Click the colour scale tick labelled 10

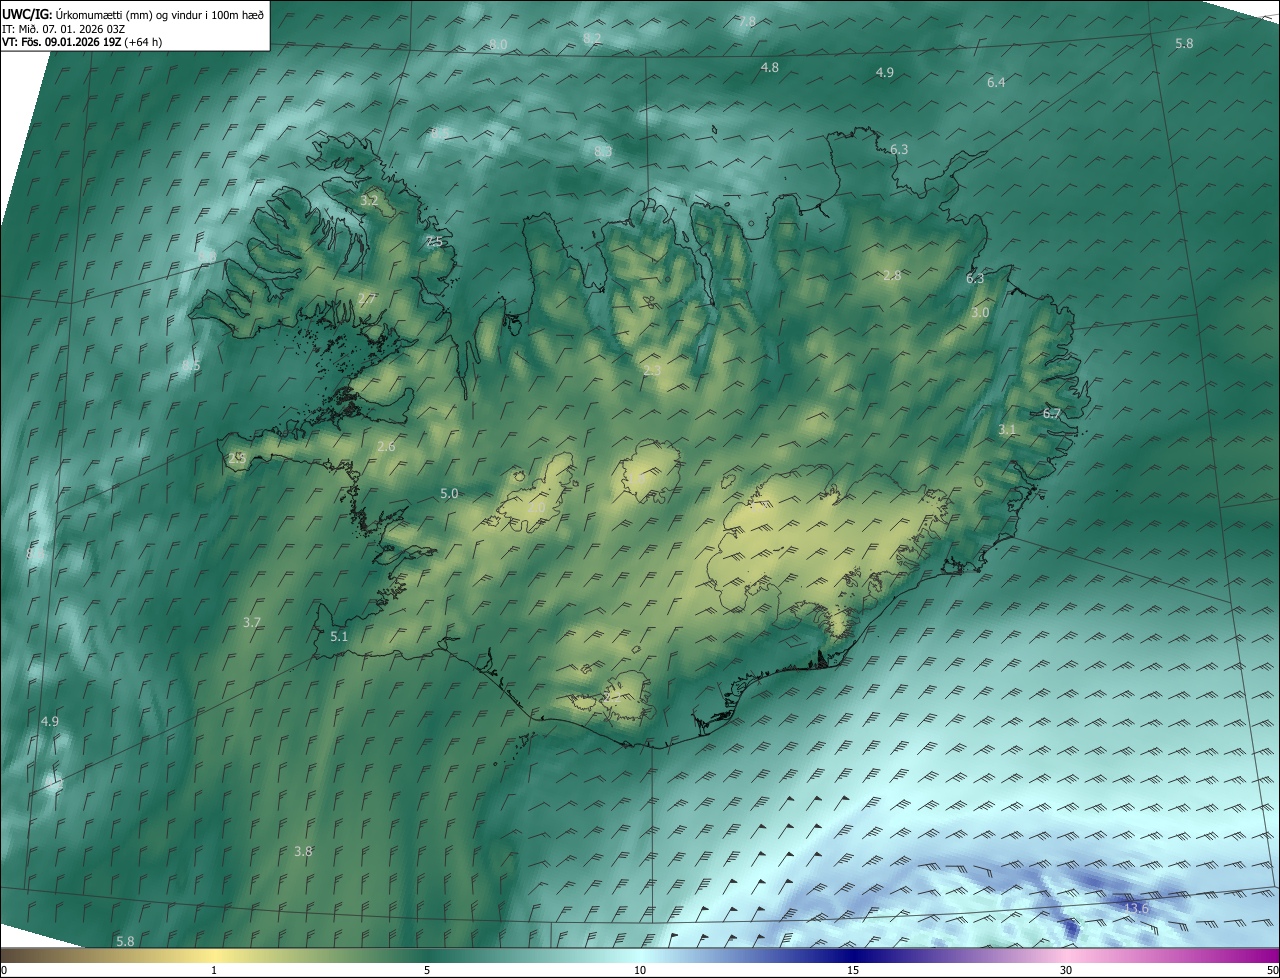tap(640, 971)
